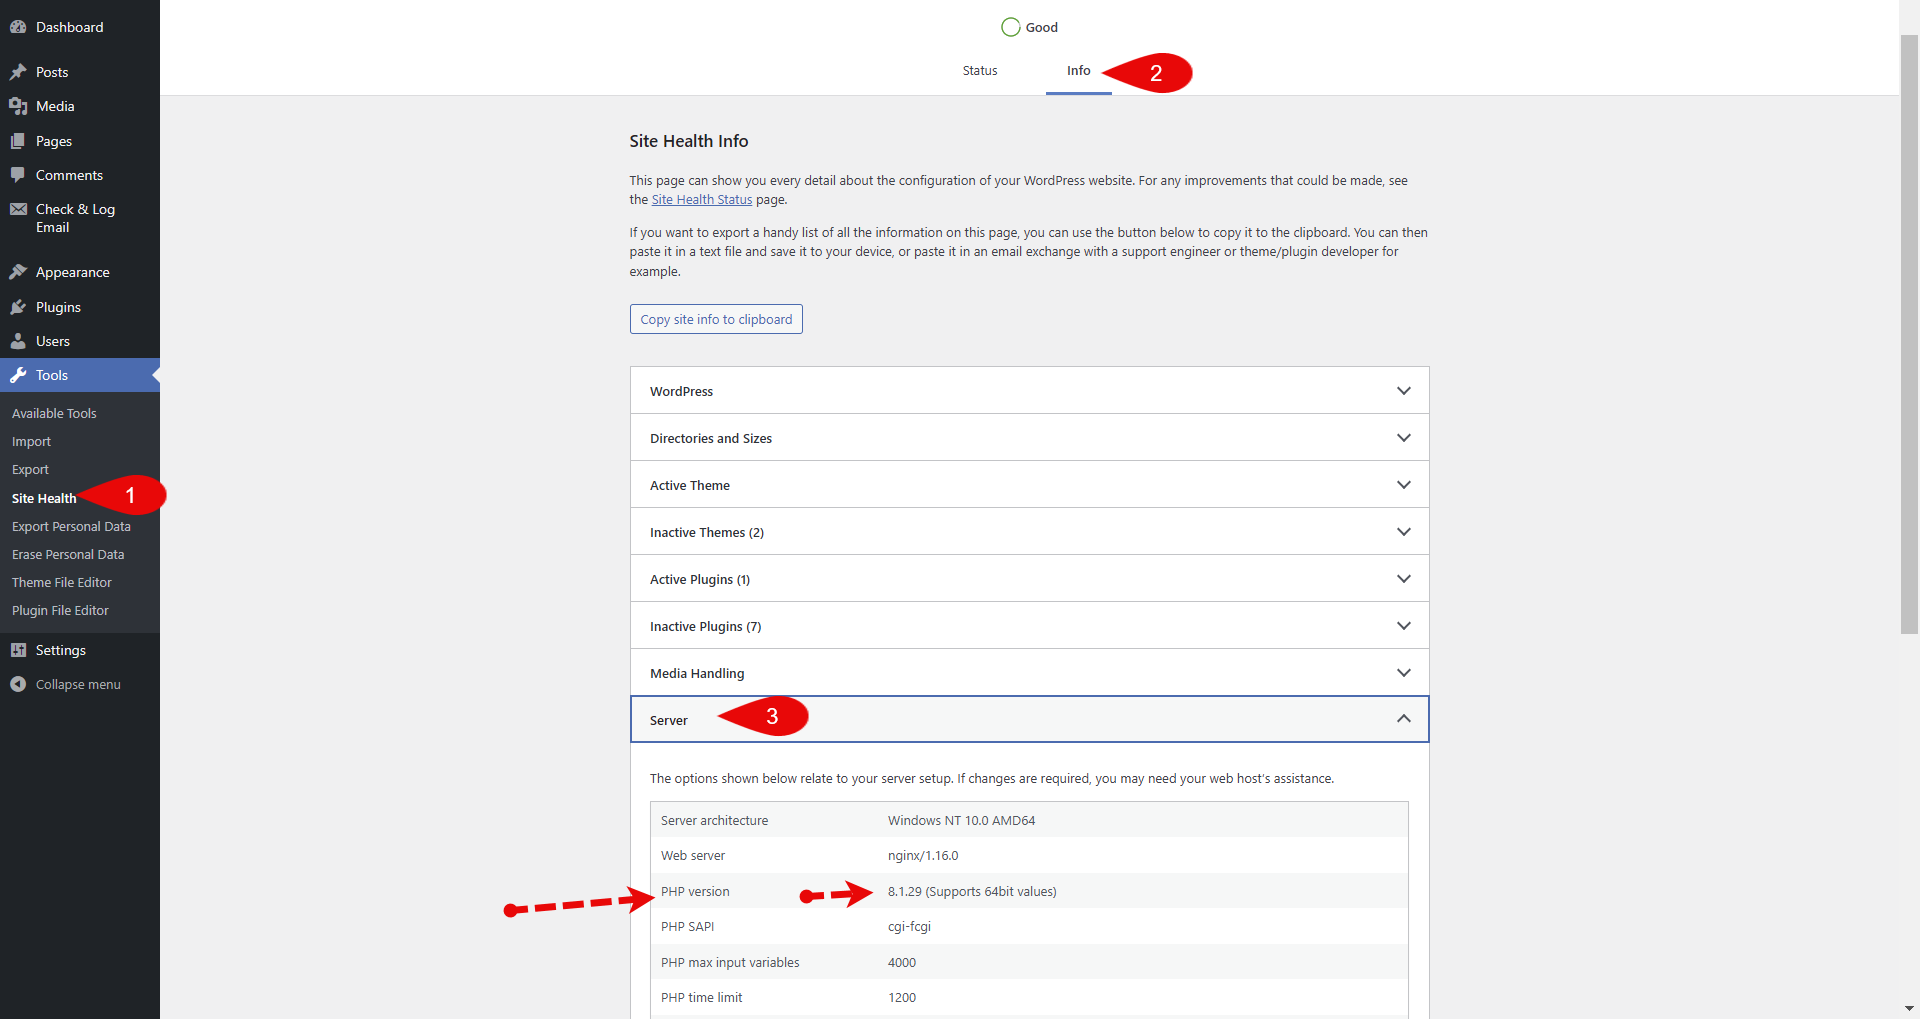Click the Appearance paintbrush icon
The image size is (1920, 1019).
(x=18, y=272)
